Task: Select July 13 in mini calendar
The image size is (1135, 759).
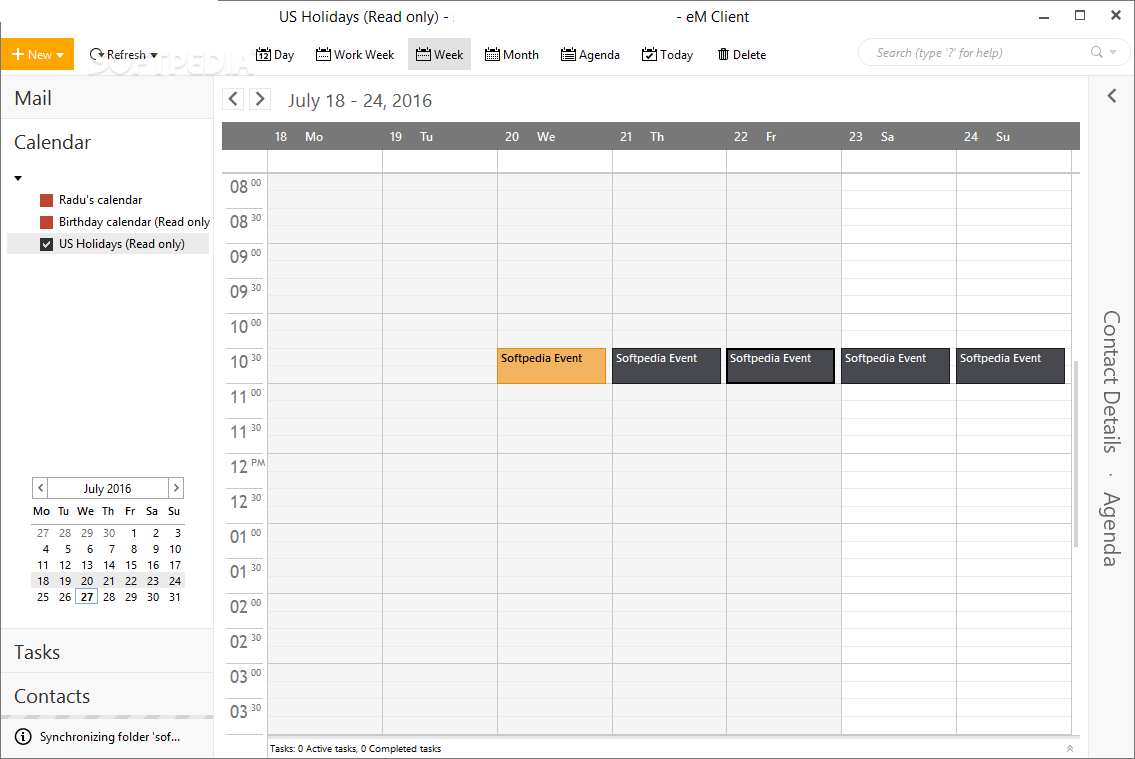Action: point(87,565)
